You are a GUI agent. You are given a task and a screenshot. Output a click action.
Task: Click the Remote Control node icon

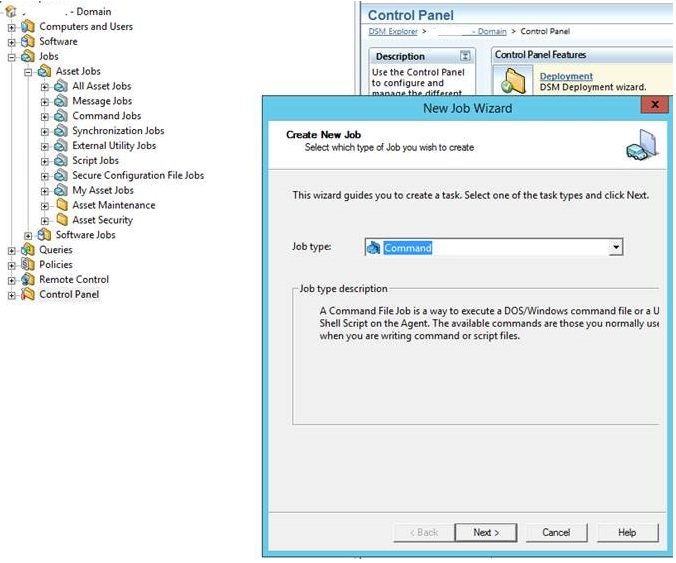pyautogui.click(x=28, y=279)
